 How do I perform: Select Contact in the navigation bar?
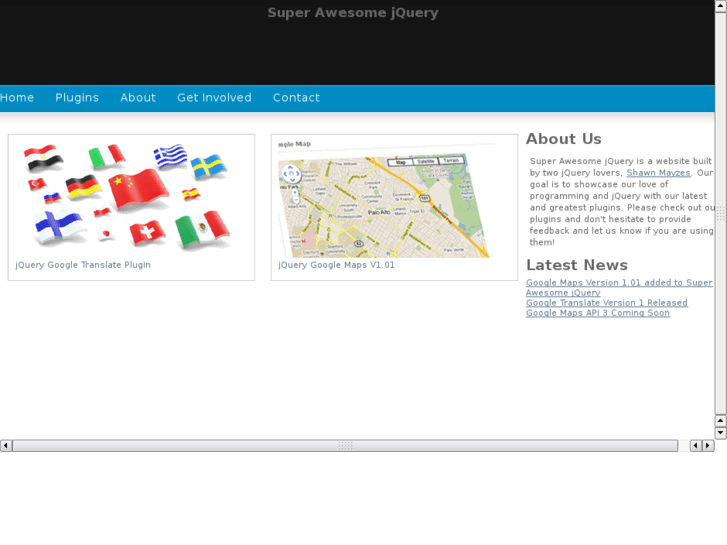point(296,98)
